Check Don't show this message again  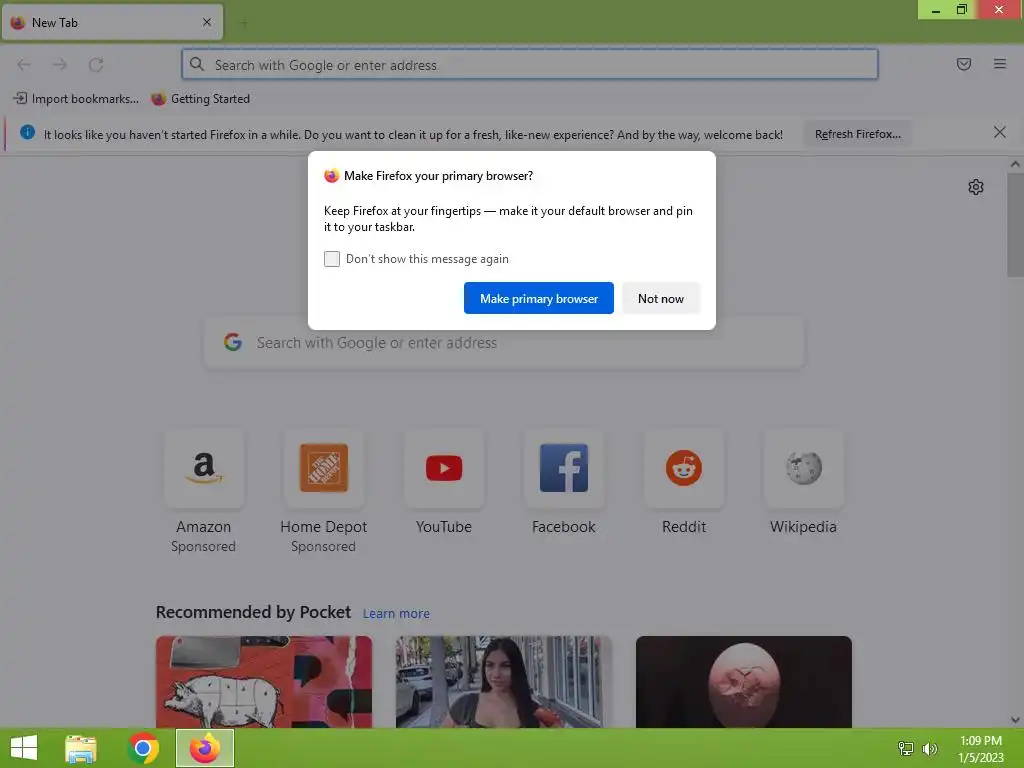click(x=332, y=259)
